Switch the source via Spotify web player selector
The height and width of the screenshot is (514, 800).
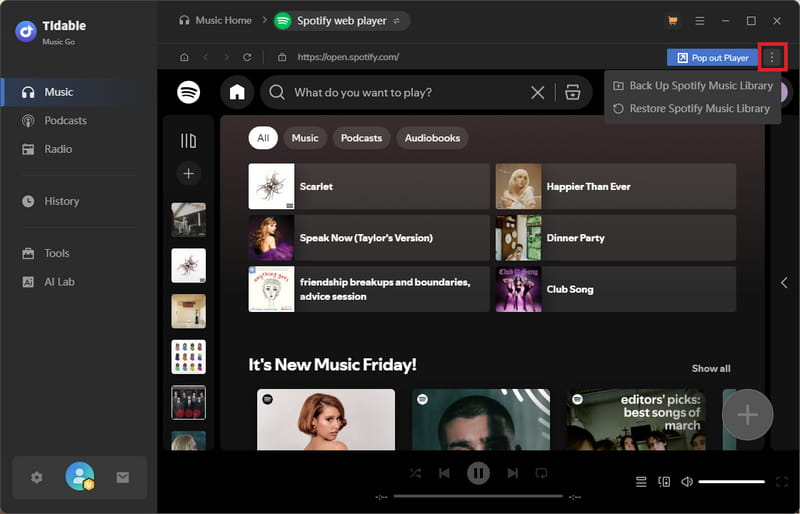pos(342,21)
